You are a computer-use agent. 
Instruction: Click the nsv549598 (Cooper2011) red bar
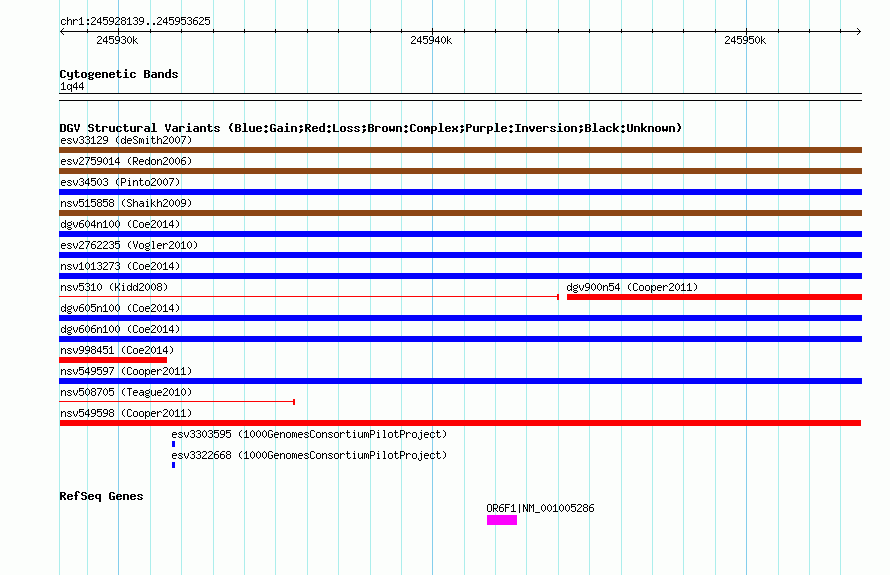pyautogui.click(x=460, y=423)
